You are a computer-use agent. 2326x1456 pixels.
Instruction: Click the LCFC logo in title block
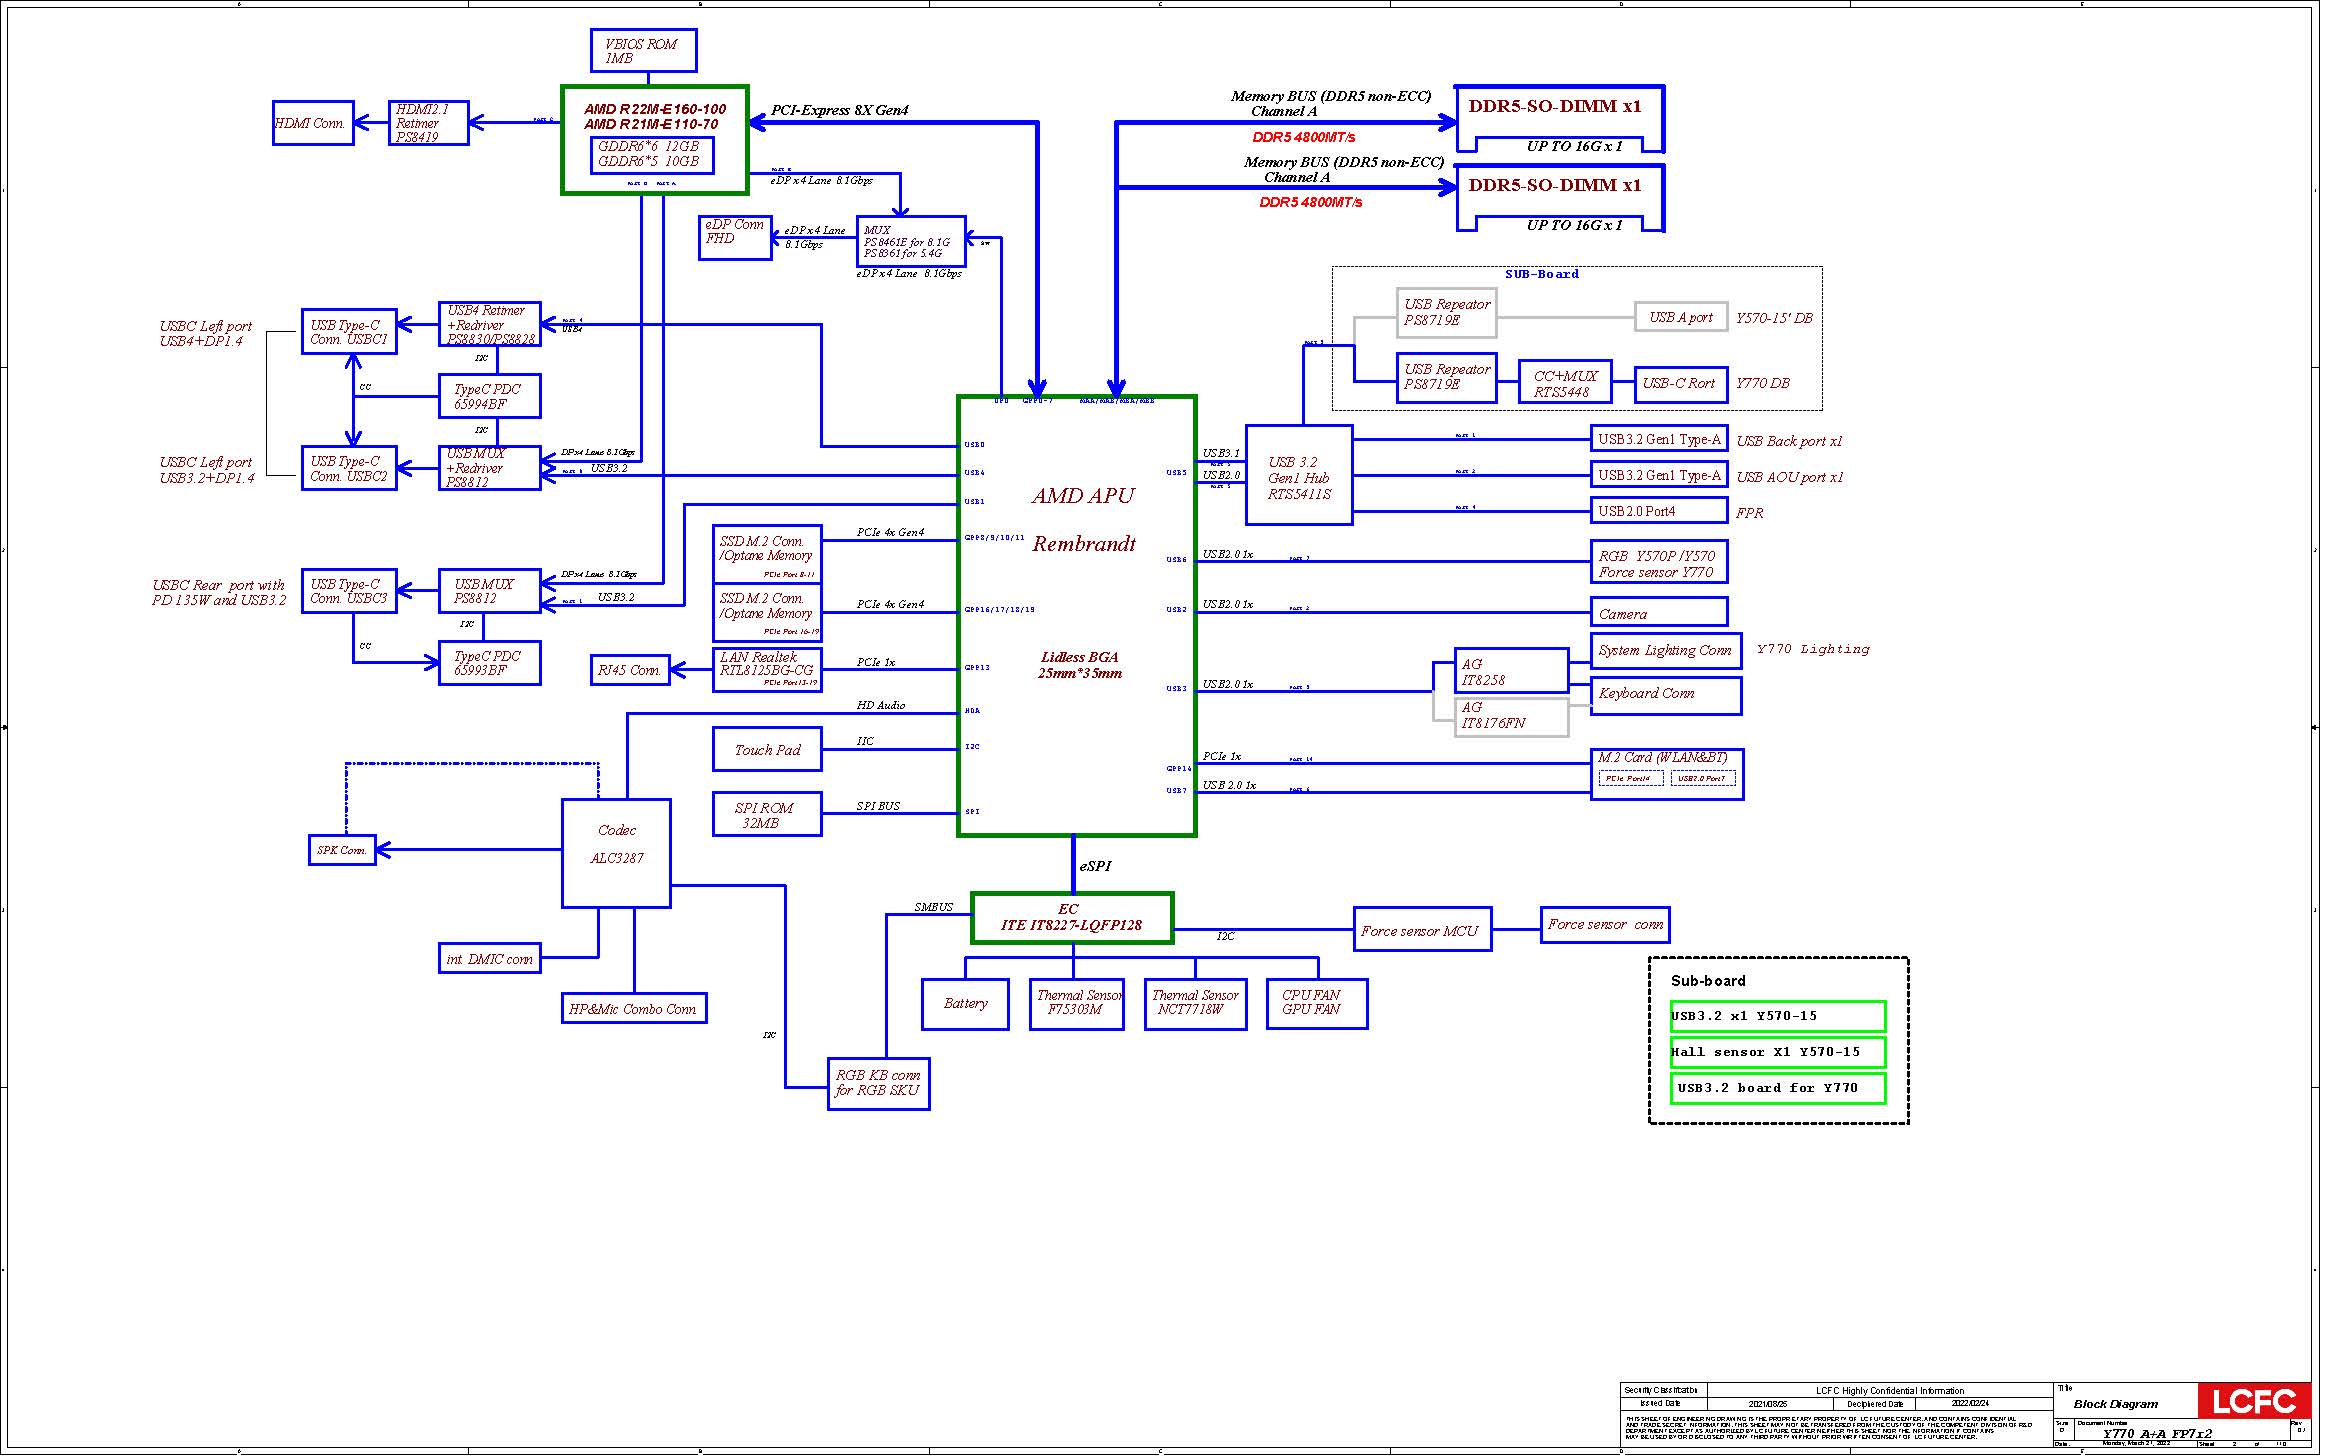tap(2253, 1401)
